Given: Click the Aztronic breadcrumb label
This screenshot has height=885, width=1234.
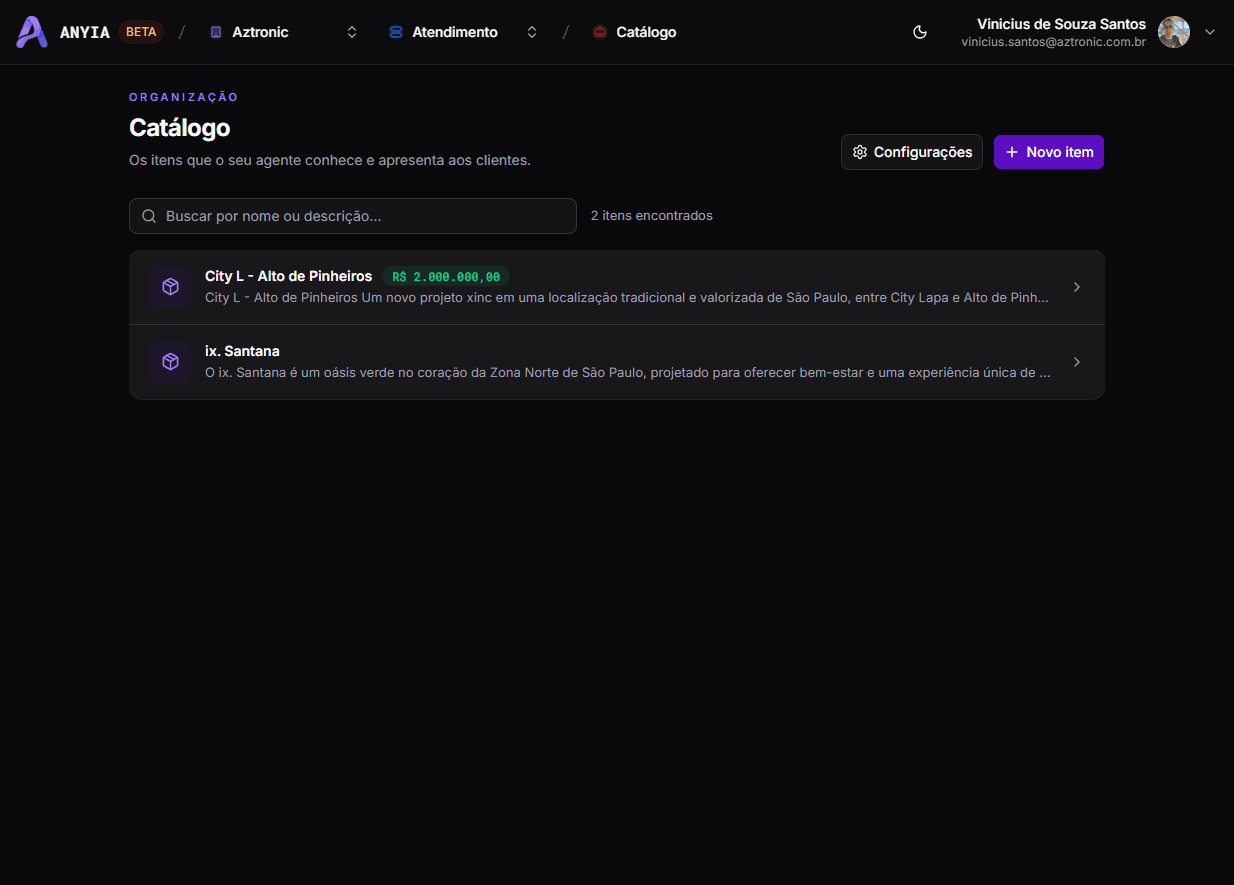Looking at the screenshot, I should pos(260,32).
